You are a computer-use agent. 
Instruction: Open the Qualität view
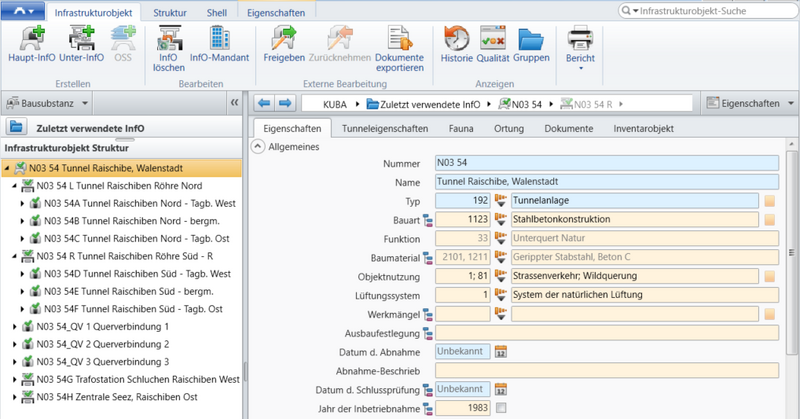click(x=493, y=44)
